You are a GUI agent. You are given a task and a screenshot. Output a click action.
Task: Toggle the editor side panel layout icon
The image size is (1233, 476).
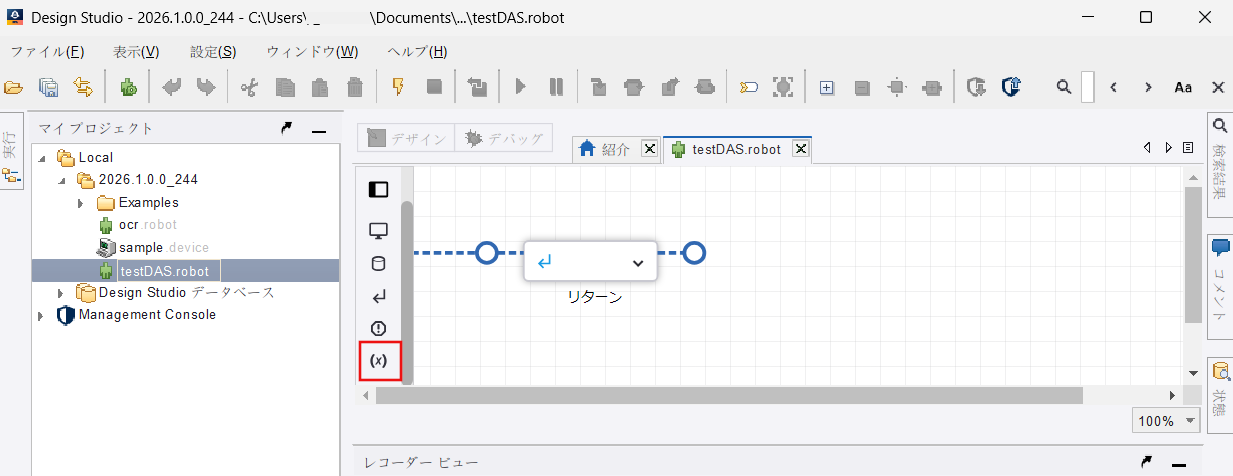[x=378, y=189]
